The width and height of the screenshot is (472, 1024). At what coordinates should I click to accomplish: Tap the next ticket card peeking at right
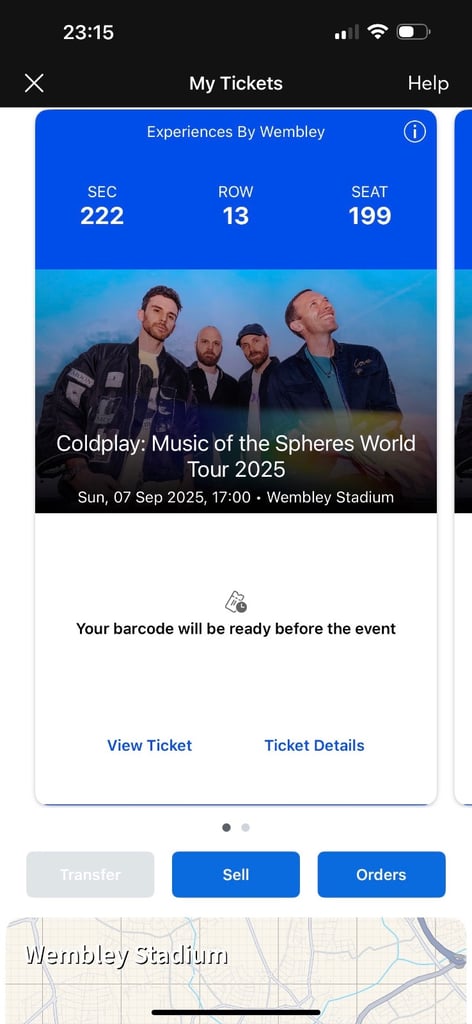463,457
